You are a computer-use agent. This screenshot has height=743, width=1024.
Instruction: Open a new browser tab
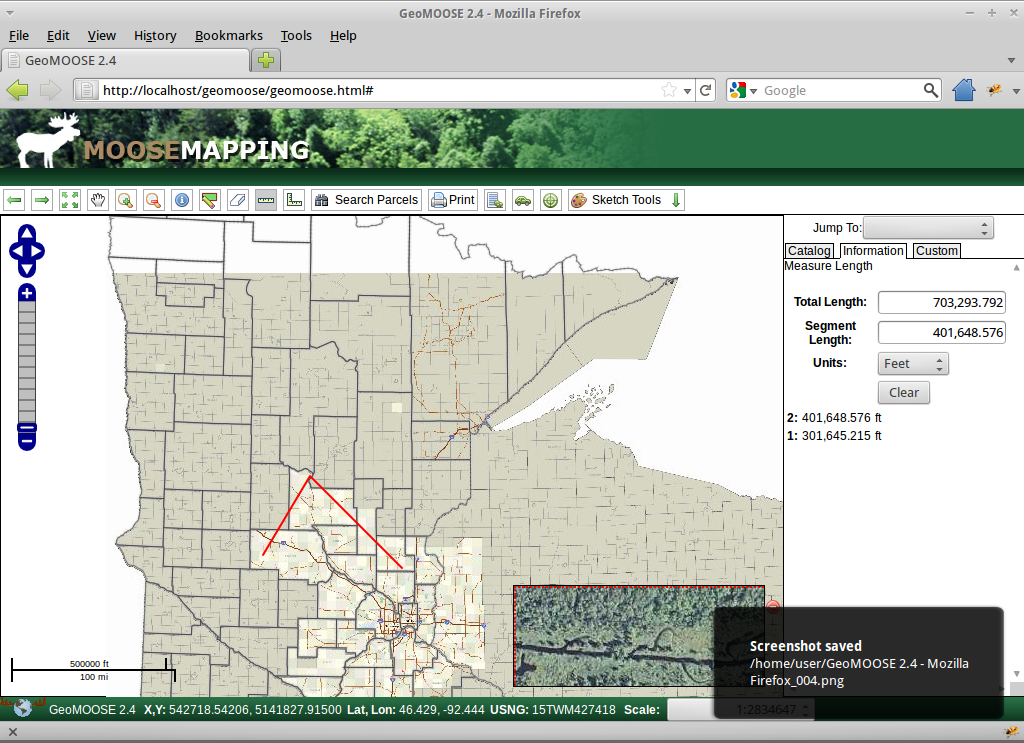click(x=266, y=61)
